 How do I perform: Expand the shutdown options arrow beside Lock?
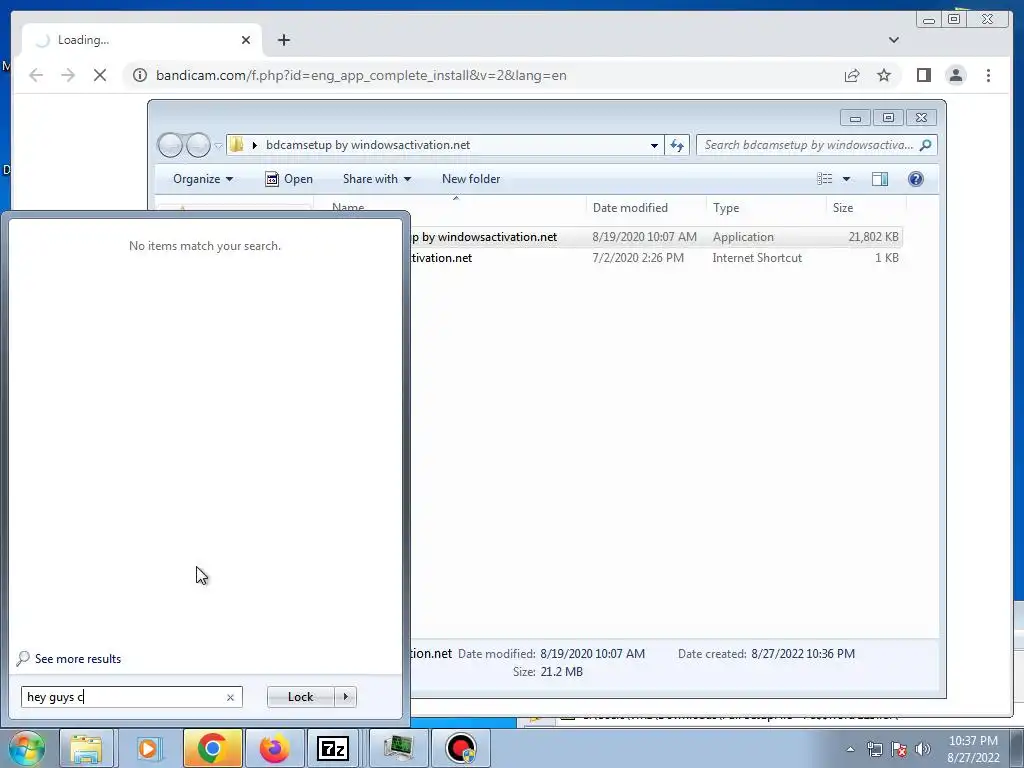click(x=345, y=697)
